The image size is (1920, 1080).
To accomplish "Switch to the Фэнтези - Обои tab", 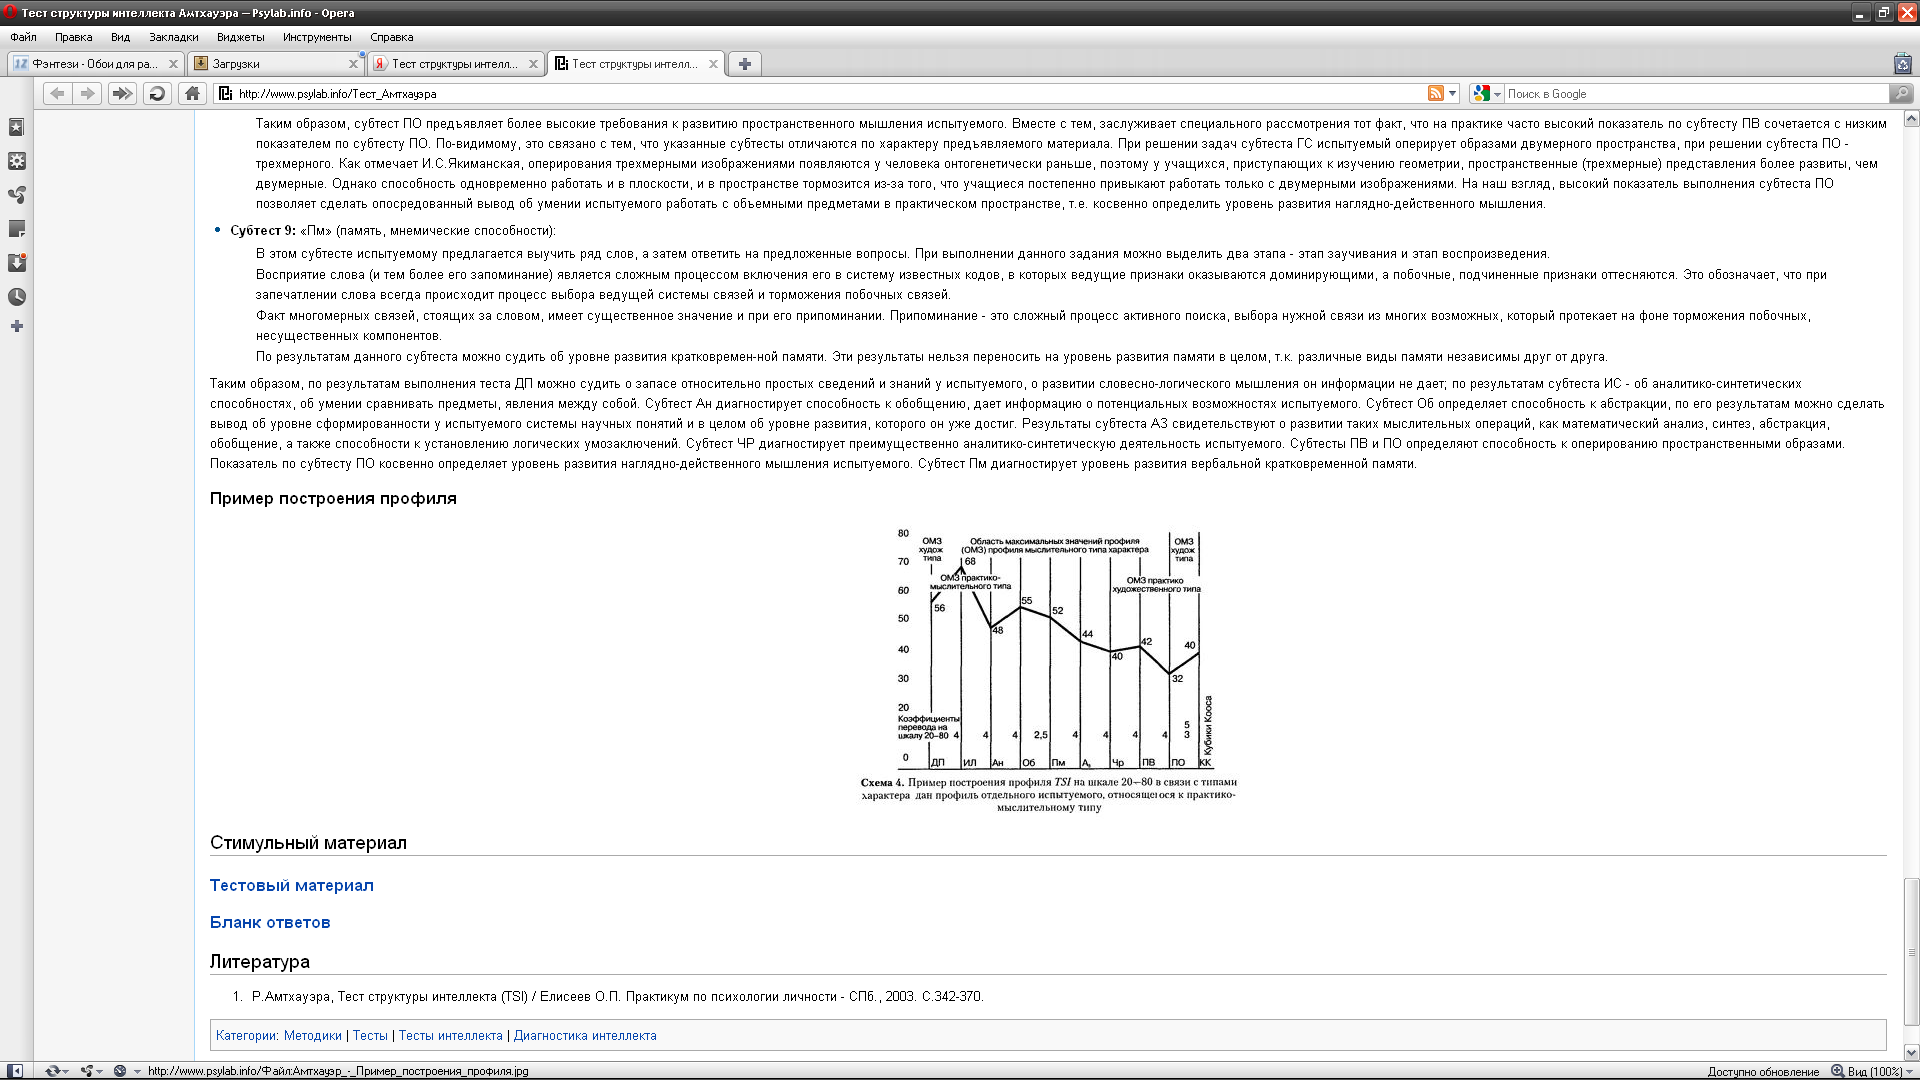I will coord(95,64).
